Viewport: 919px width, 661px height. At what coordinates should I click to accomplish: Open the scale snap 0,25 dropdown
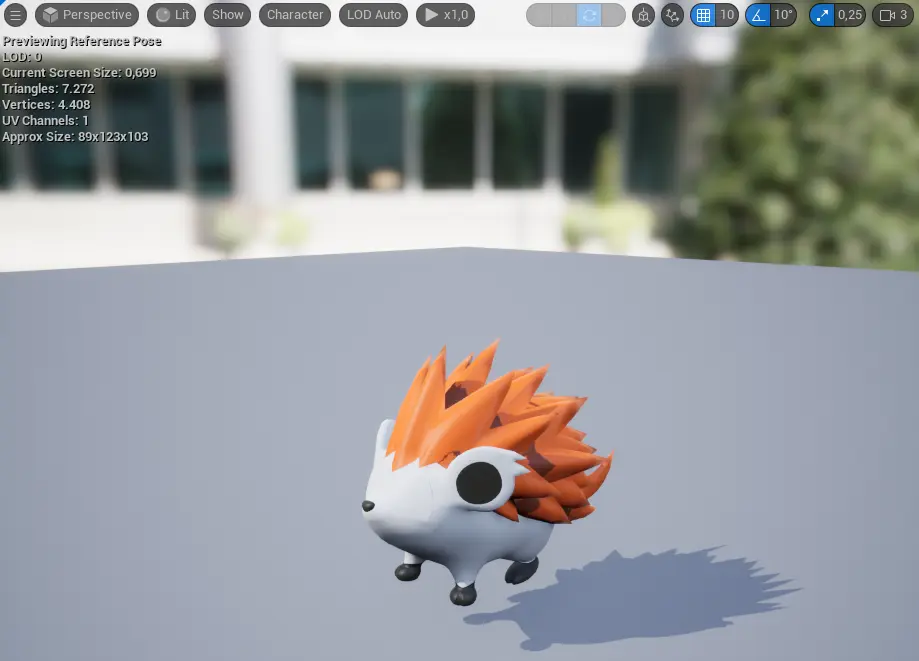click(x=850, y=15)
